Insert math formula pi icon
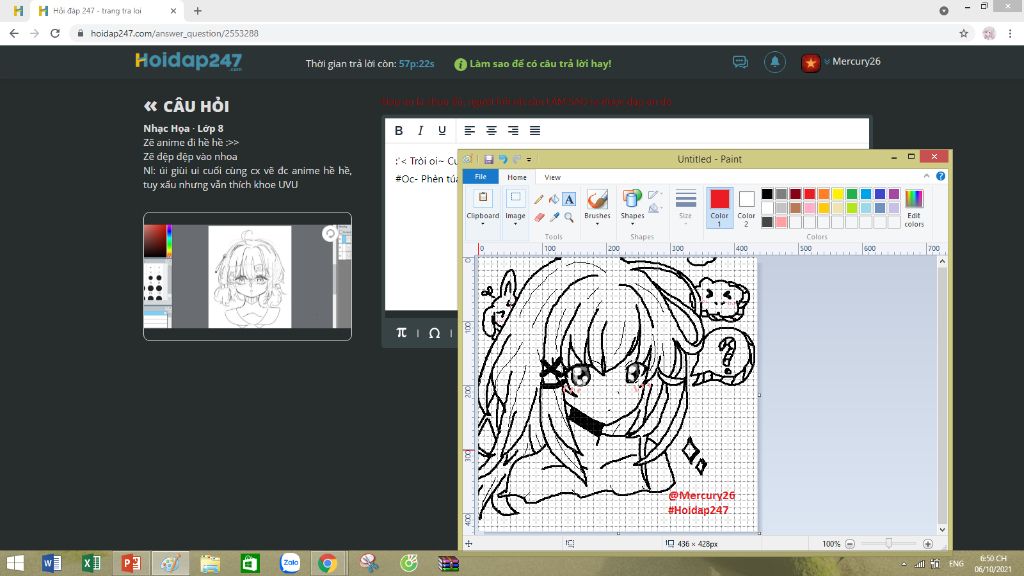1024x576 pixels. coord(402,333)
